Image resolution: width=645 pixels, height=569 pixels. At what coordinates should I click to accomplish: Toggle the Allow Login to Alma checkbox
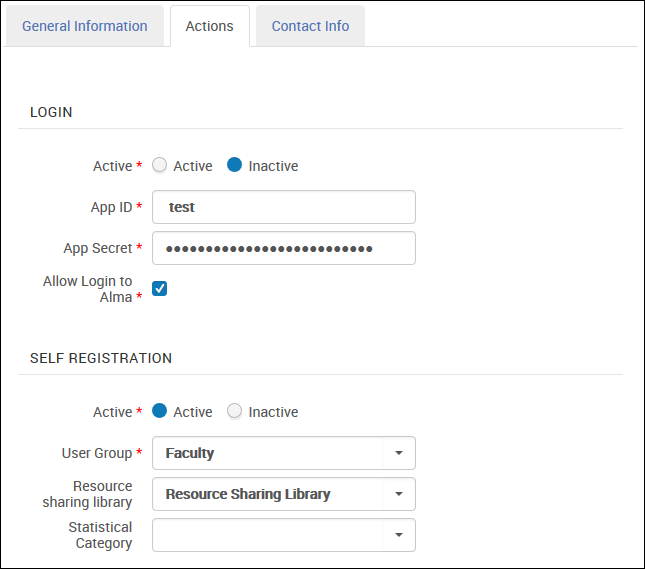coord(160,289)
